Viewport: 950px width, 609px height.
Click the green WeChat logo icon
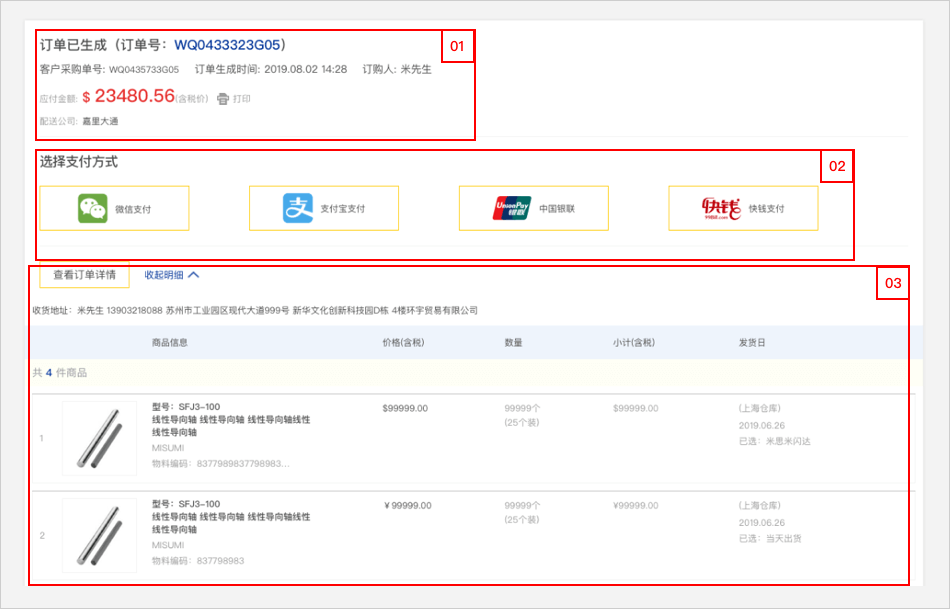pos(93,208)
